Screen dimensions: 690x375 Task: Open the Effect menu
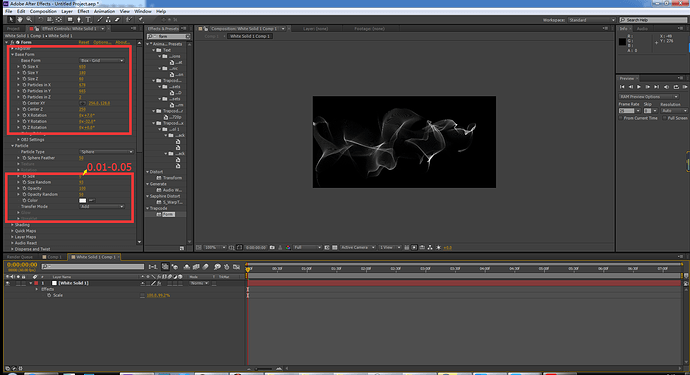point(83,11)
